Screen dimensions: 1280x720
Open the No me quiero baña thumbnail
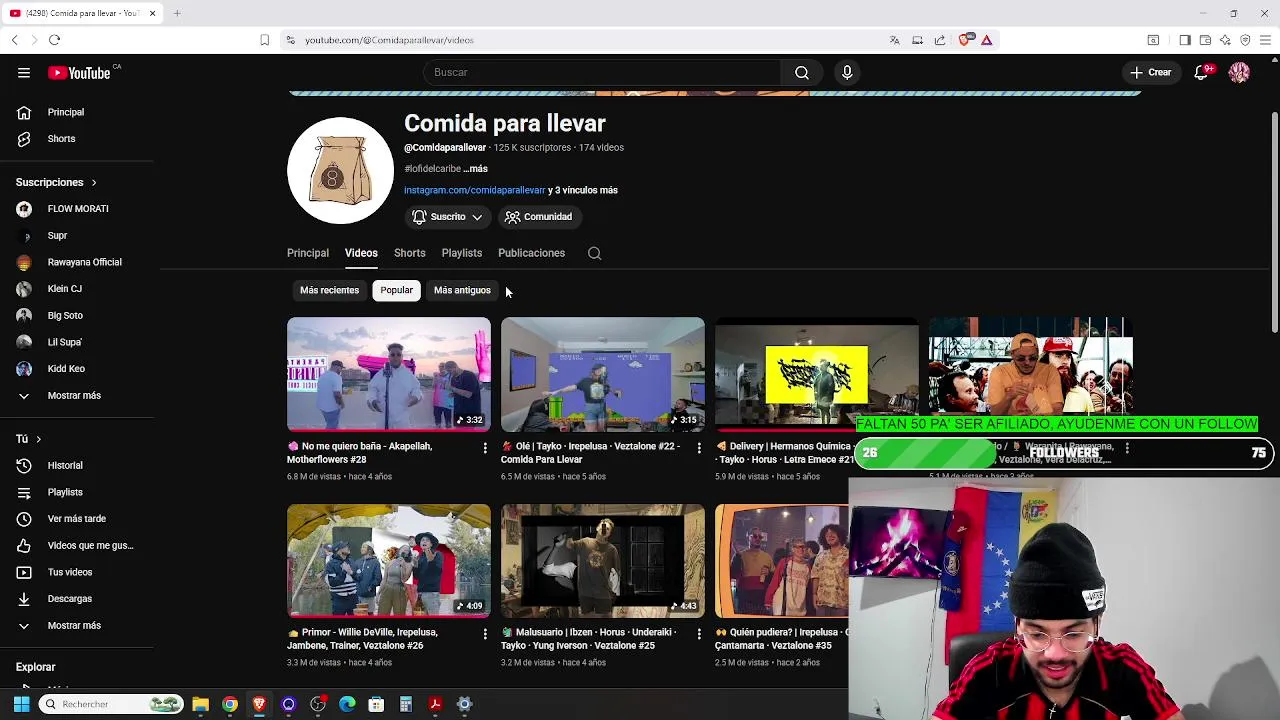click(x=389, y=374)
